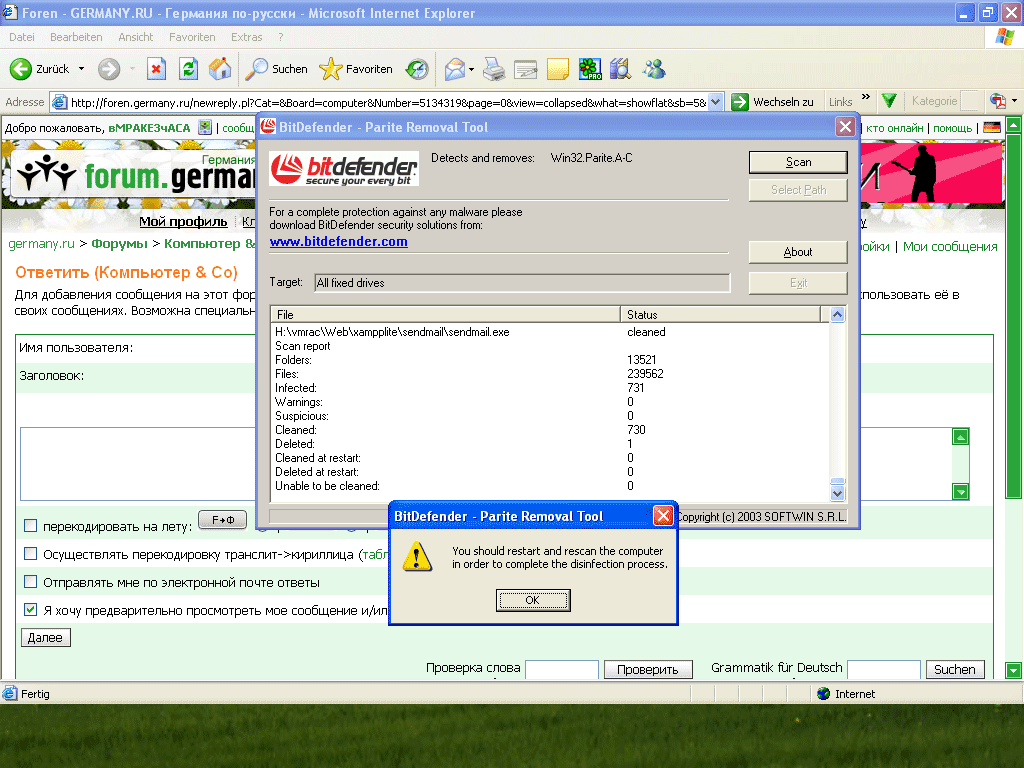Click OK in the restart message box
1024x768 pixels.
(533, 600)
